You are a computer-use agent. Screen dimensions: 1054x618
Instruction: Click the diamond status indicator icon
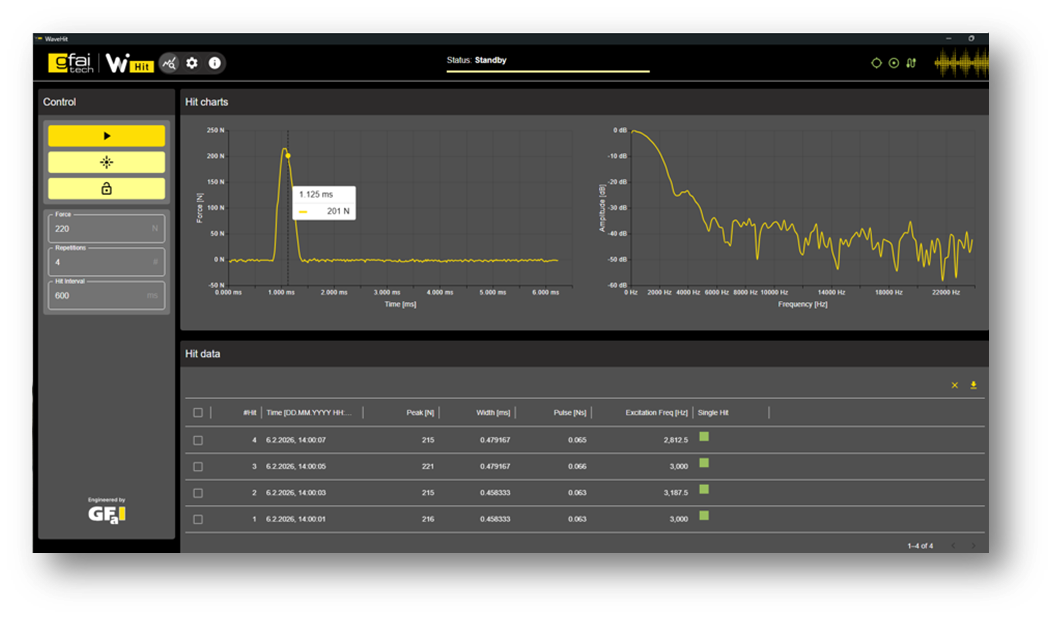876,63
